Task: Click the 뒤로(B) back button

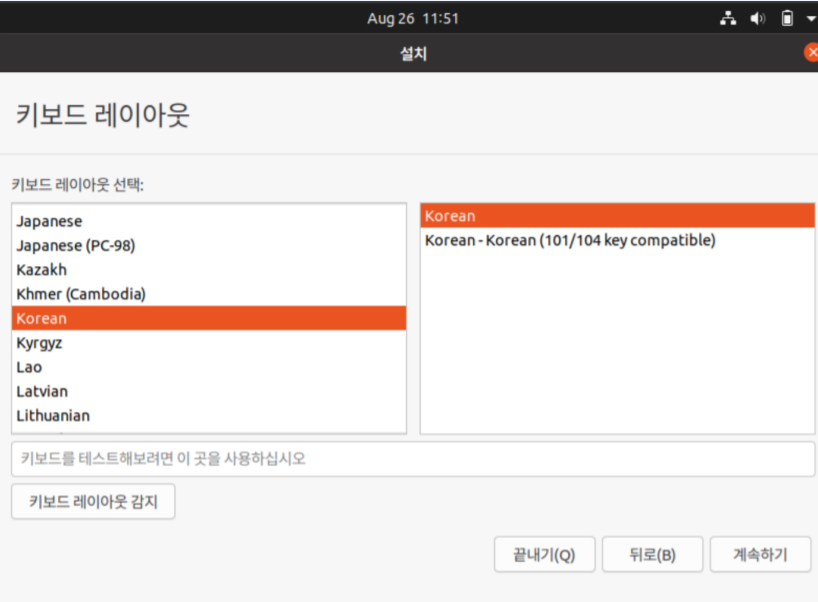Action: [x=652, y=554]
